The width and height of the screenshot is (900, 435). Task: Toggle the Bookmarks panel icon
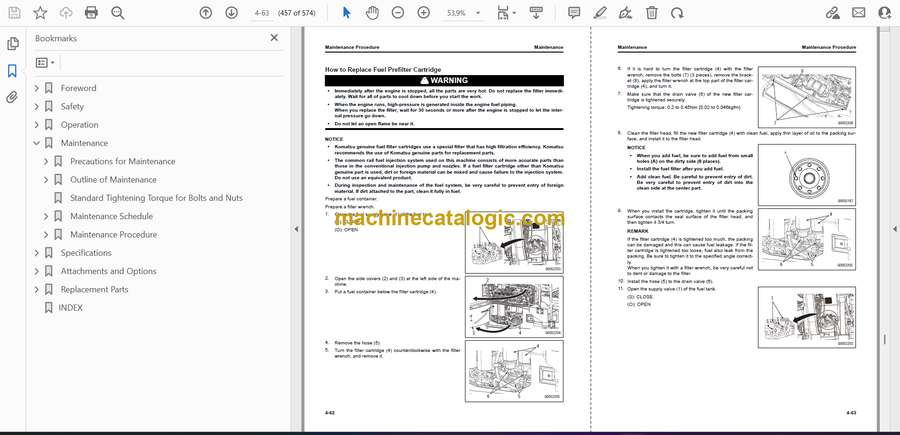tap(12, 71)
